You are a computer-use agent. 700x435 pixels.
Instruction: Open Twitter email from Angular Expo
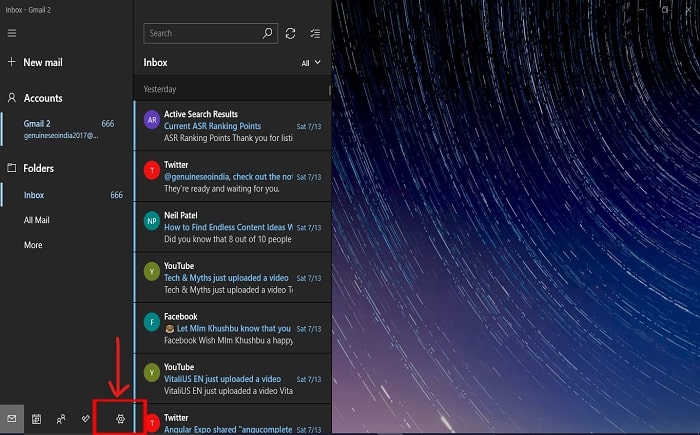coord(233,419)
